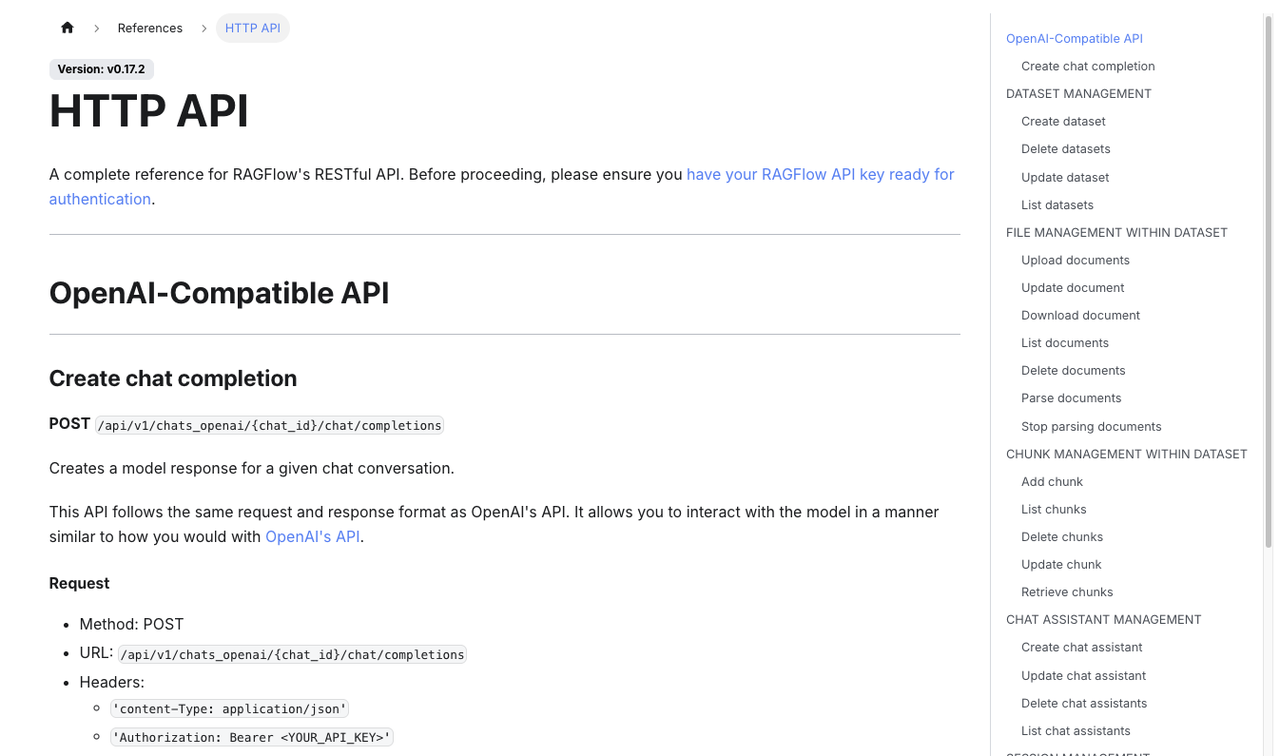The height and width of the screenshot is (756, 1280).
Task: Select Delete datasets sidebar entry
Action: tap(1066, 149)
